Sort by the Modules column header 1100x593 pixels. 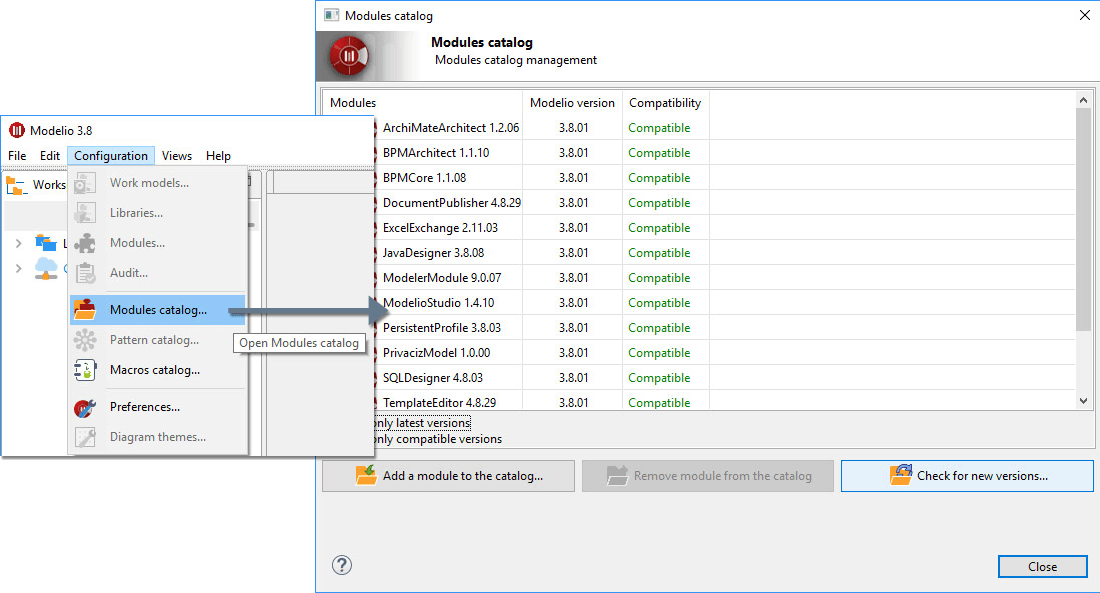coord(422,102)
